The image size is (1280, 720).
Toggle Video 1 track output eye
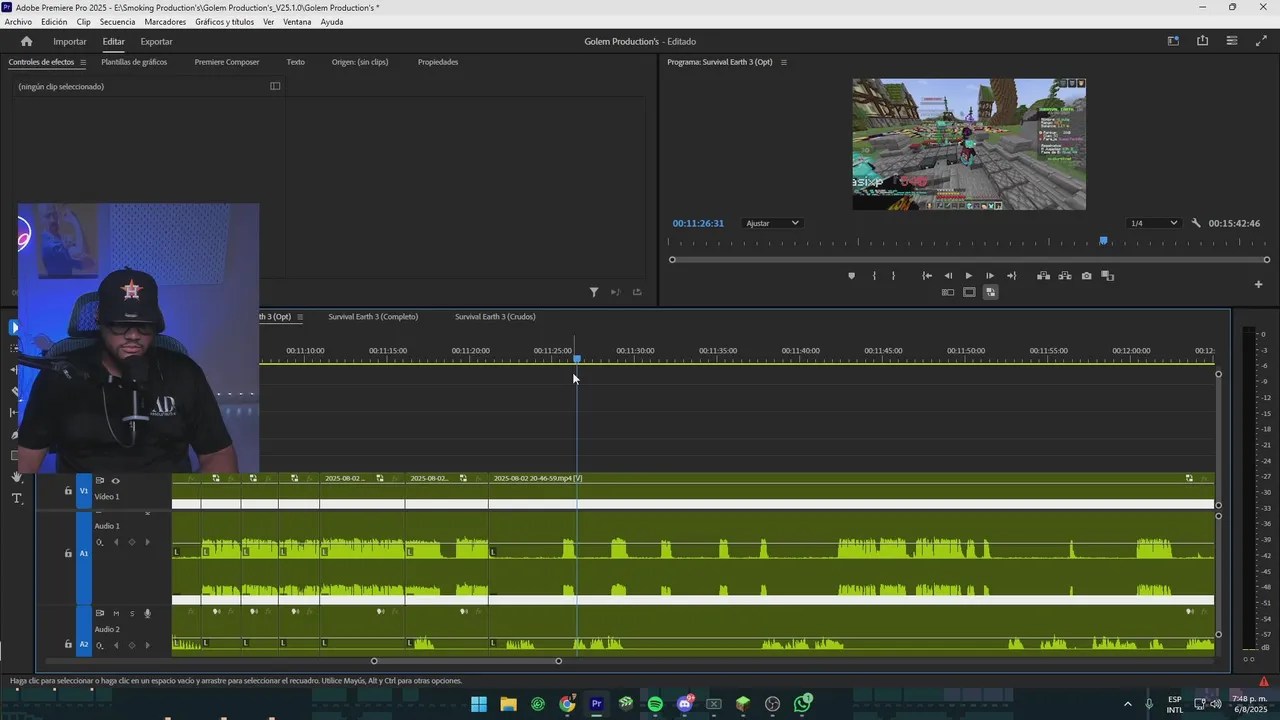coord(115,481)
